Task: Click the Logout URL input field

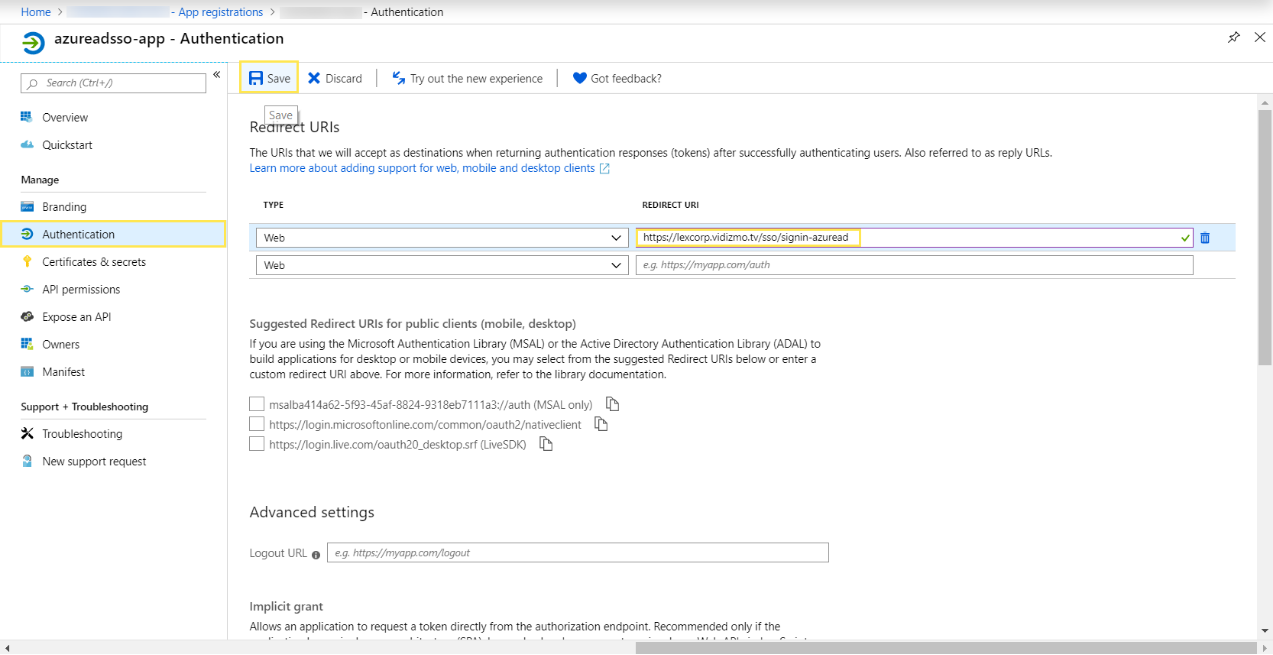Action: tap(578, 553)
